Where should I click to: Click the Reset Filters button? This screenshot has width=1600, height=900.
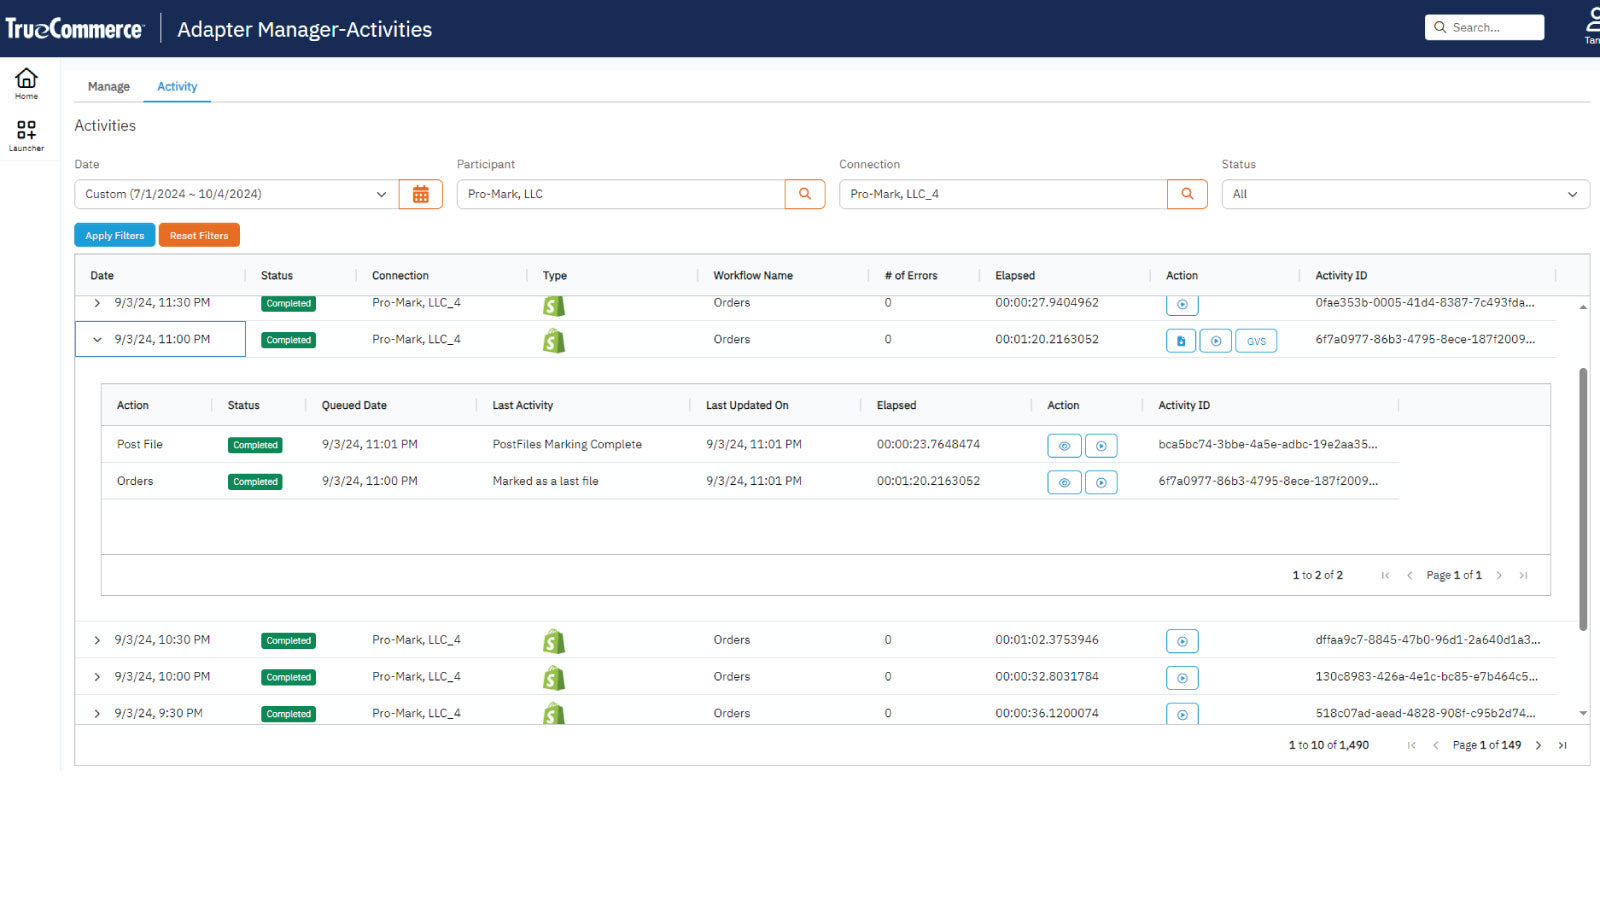point(199,235)
